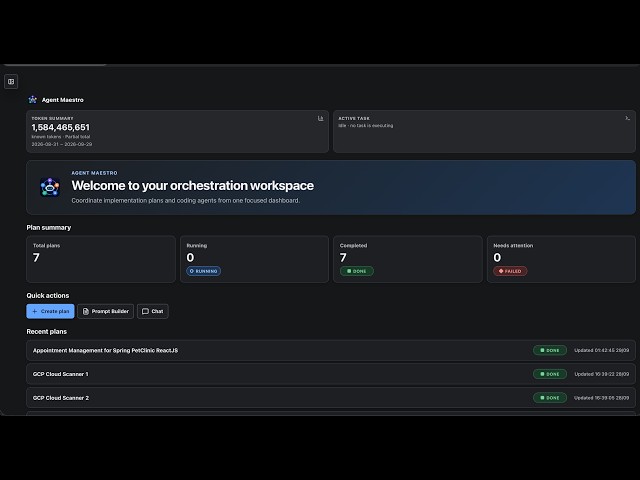Click the updated timestamp on GCP Cloud Scanner 1
The image size is (640, 480).
pyautogui.click(x=602, y=374)
